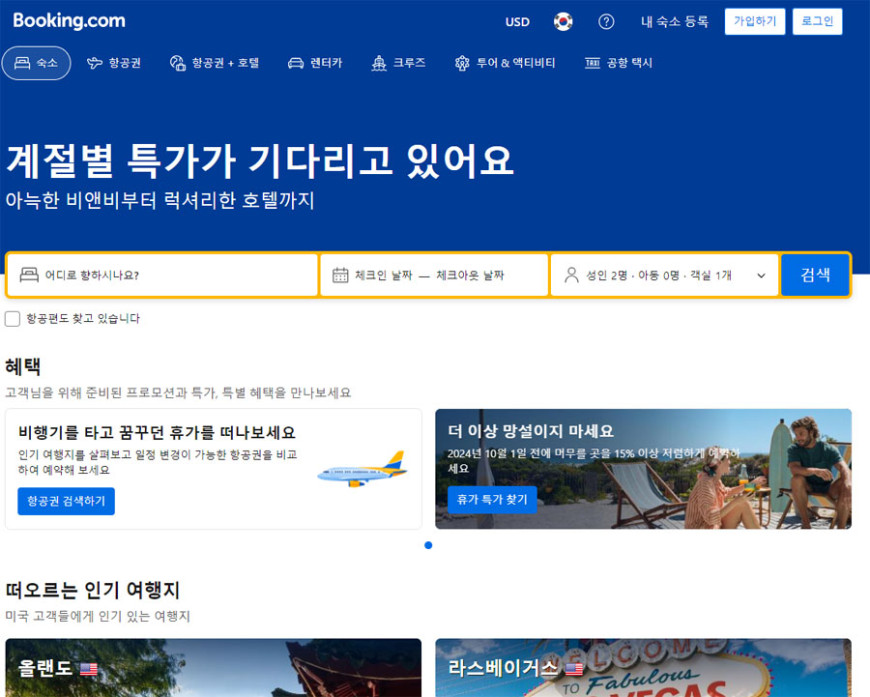This screenshot has height=697, width=870.
Task: Click the person icon in guests field
Action: point(571,275)
